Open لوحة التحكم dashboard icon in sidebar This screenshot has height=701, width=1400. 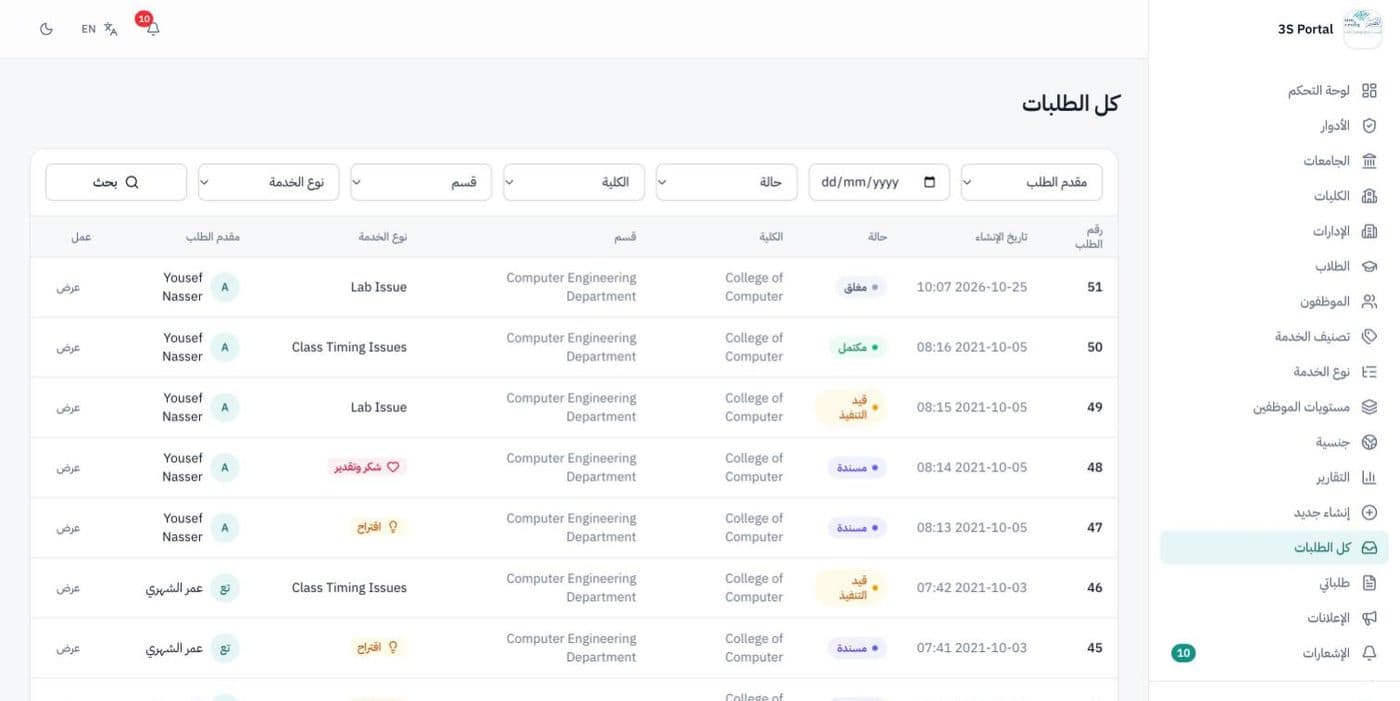tap(1369, 91)
